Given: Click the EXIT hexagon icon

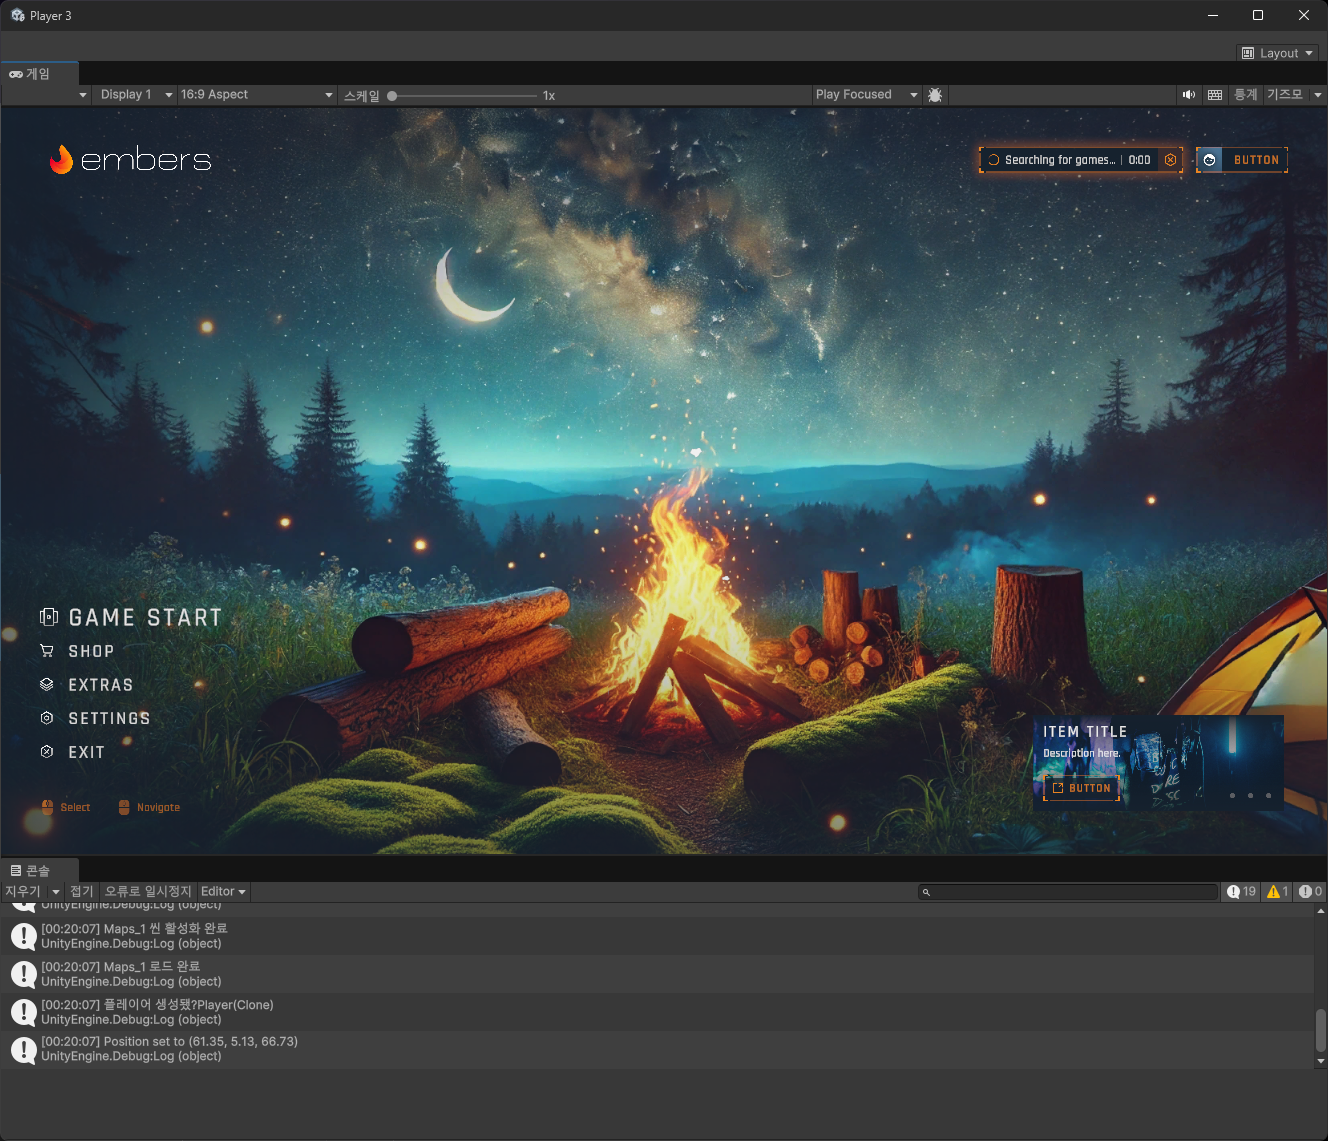Looking at the screenshot, I should click(47, 752).
